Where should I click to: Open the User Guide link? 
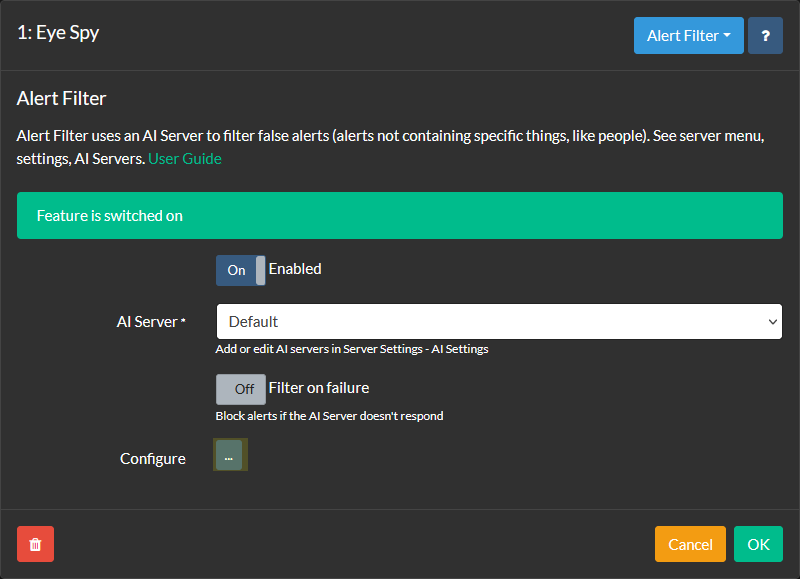(185, 159)
